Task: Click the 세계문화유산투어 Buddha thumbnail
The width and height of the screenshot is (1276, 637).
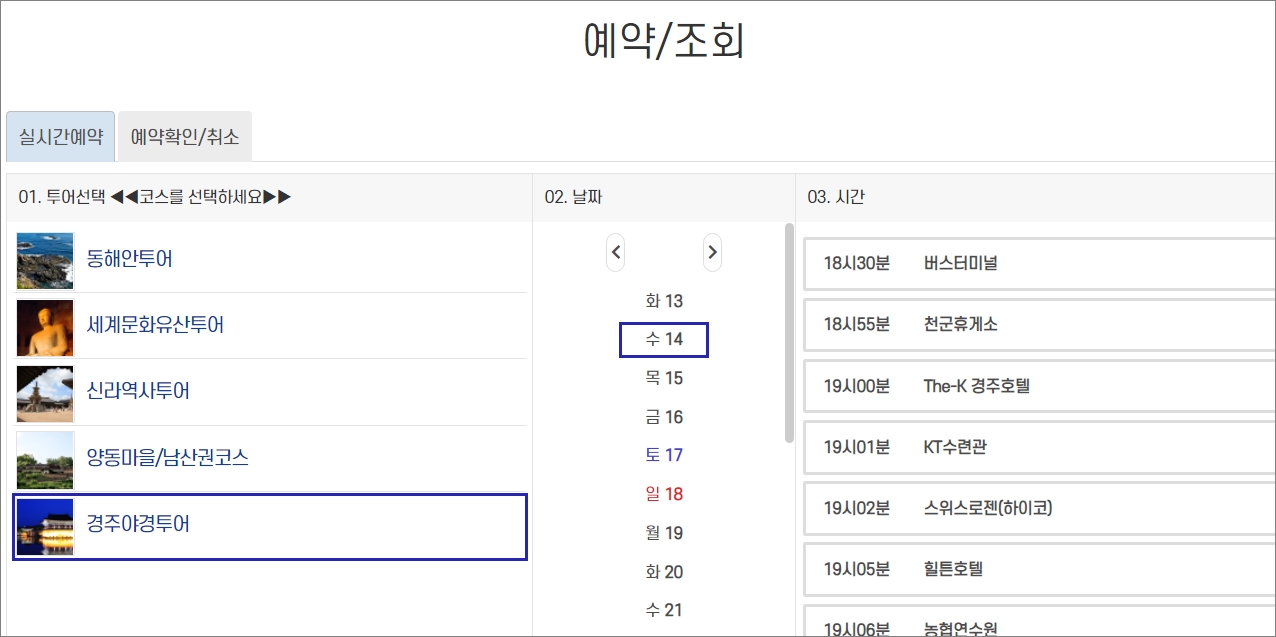Action: [44, 326]
